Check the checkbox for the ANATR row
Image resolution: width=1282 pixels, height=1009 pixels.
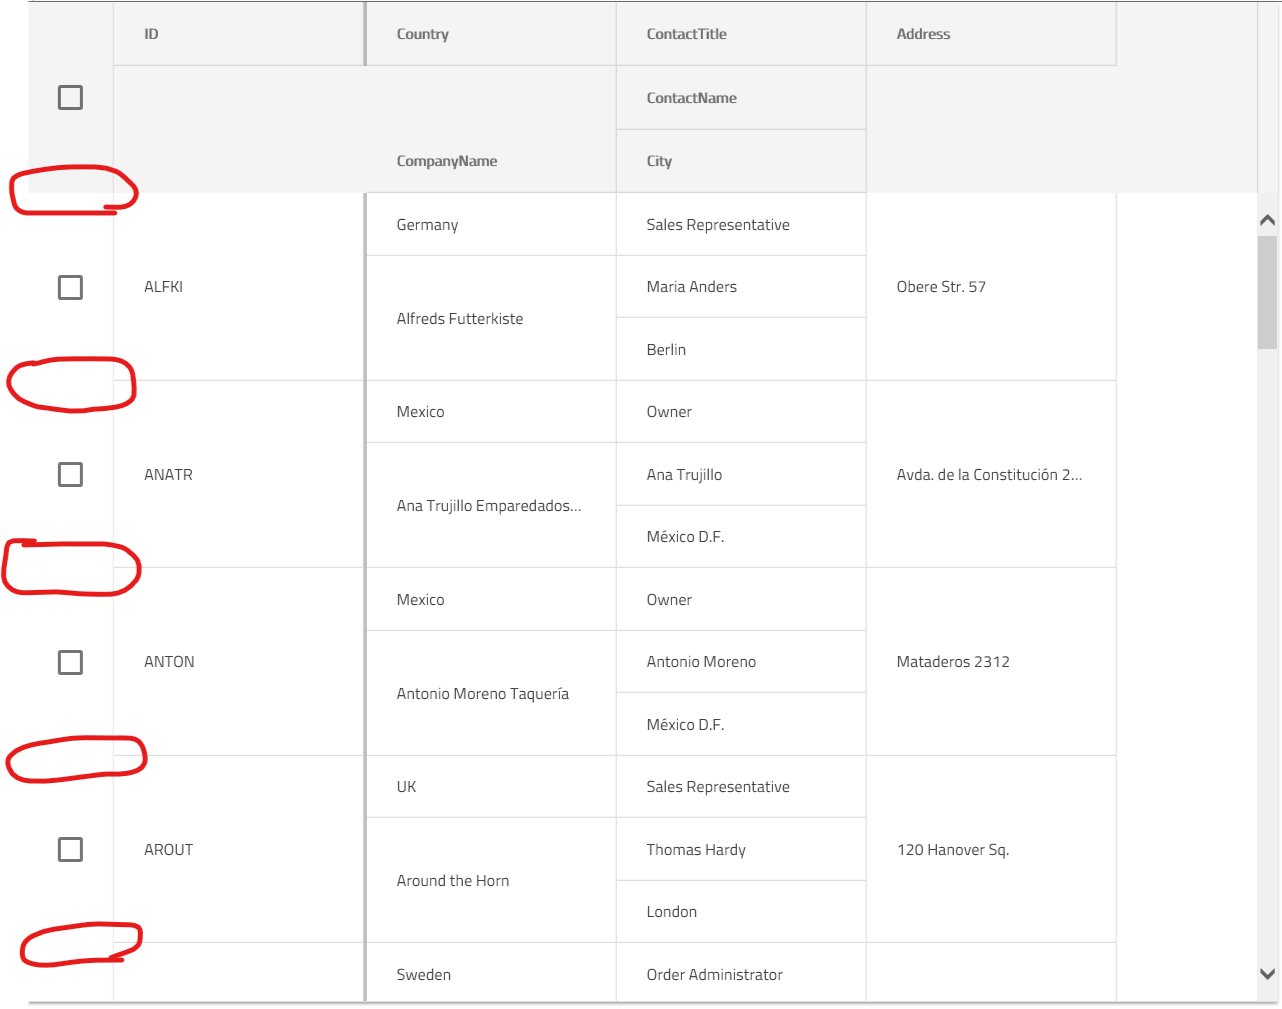[x=70, y=474]
